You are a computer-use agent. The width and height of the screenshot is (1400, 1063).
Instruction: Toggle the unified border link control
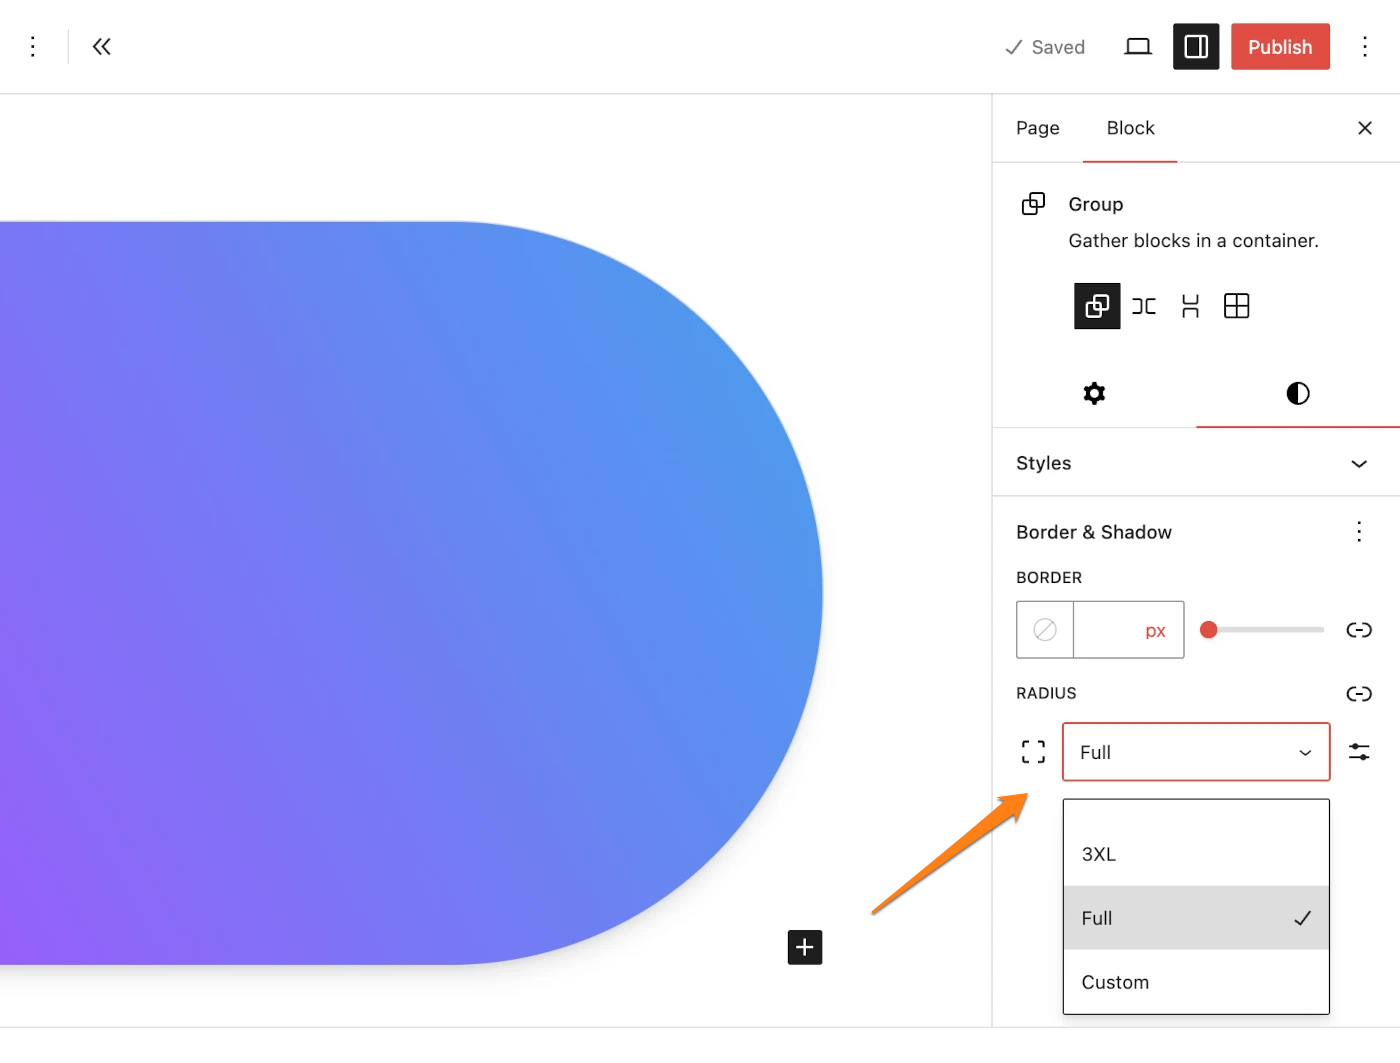tap(1359, 630)
